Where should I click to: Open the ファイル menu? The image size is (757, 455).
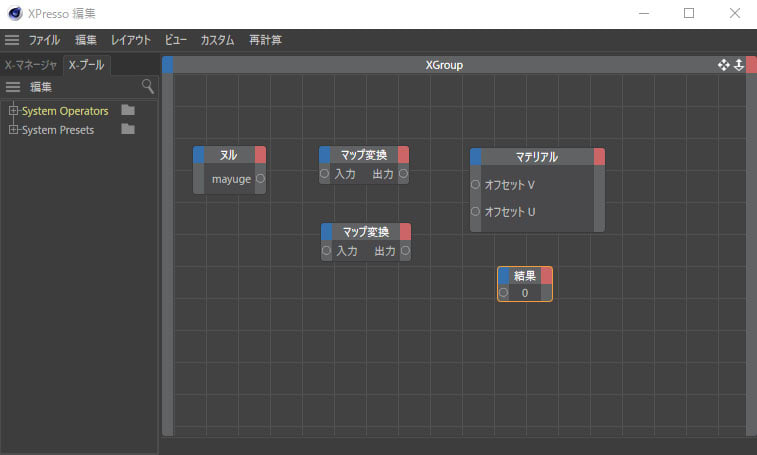(44, 40)
